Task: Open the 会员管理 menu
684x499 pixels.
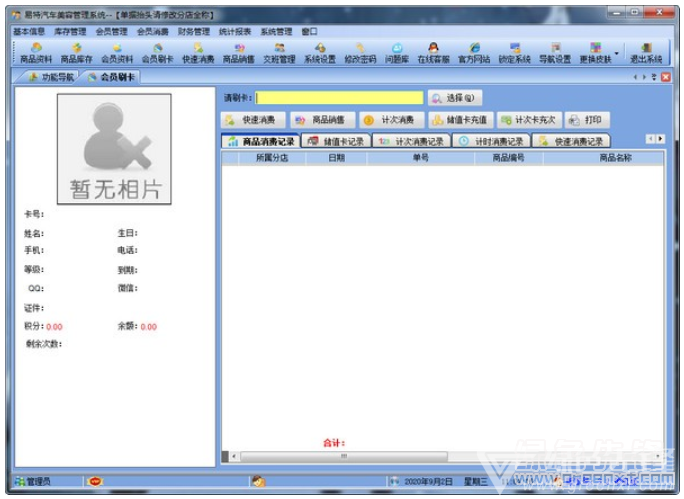Action: tap(111, 31)
